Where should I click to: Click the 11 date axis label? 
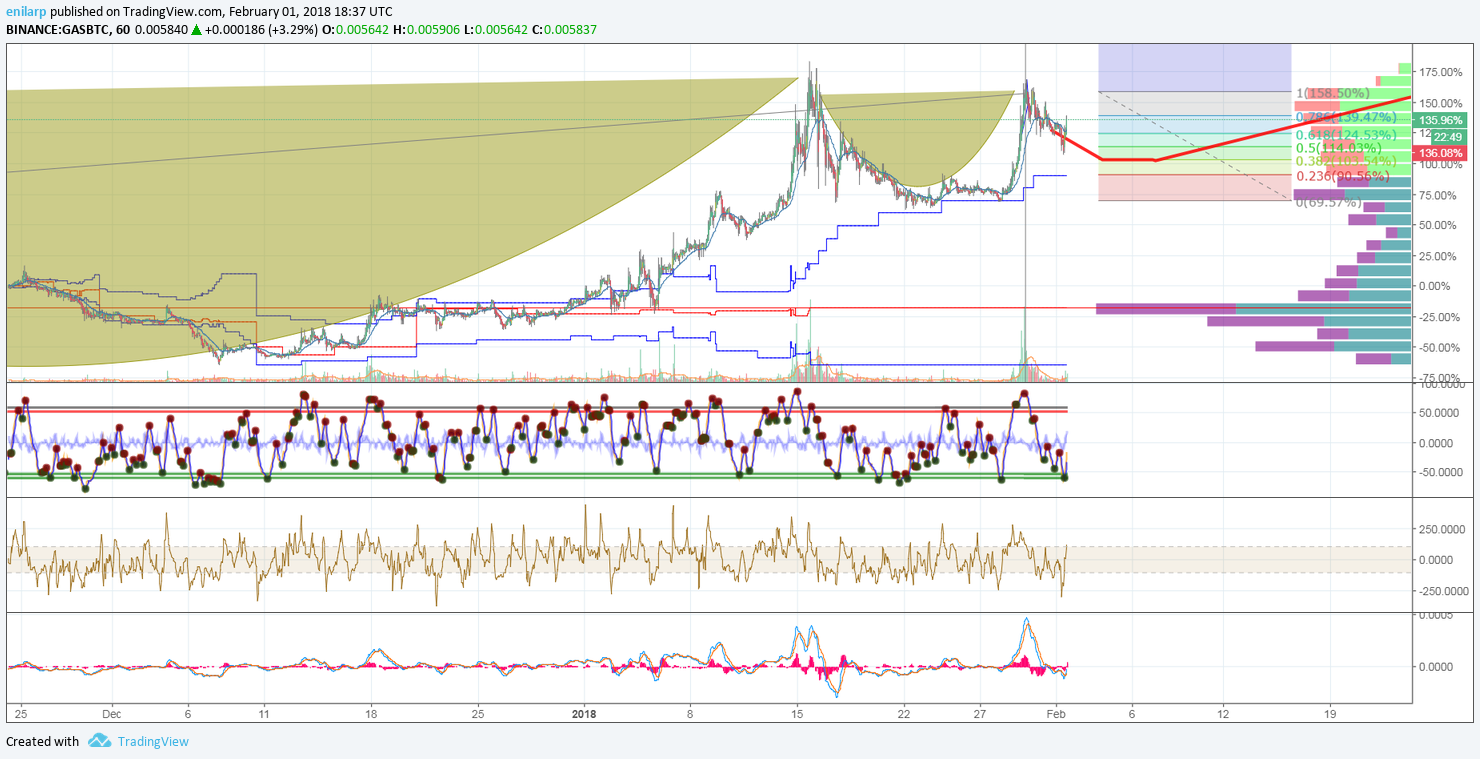265,715
